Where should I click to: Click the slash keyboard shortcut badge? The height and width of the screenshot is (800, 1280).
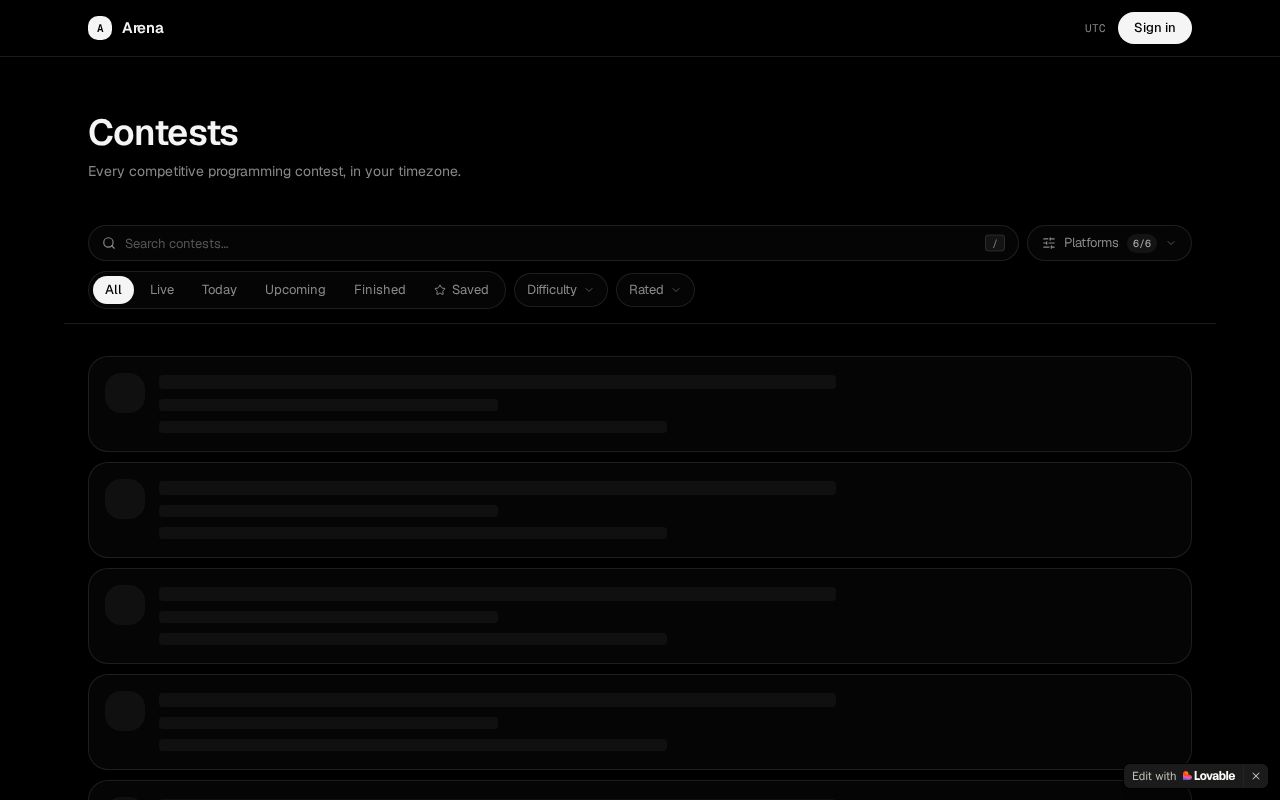pyautogui.click(x=995, y=243)
